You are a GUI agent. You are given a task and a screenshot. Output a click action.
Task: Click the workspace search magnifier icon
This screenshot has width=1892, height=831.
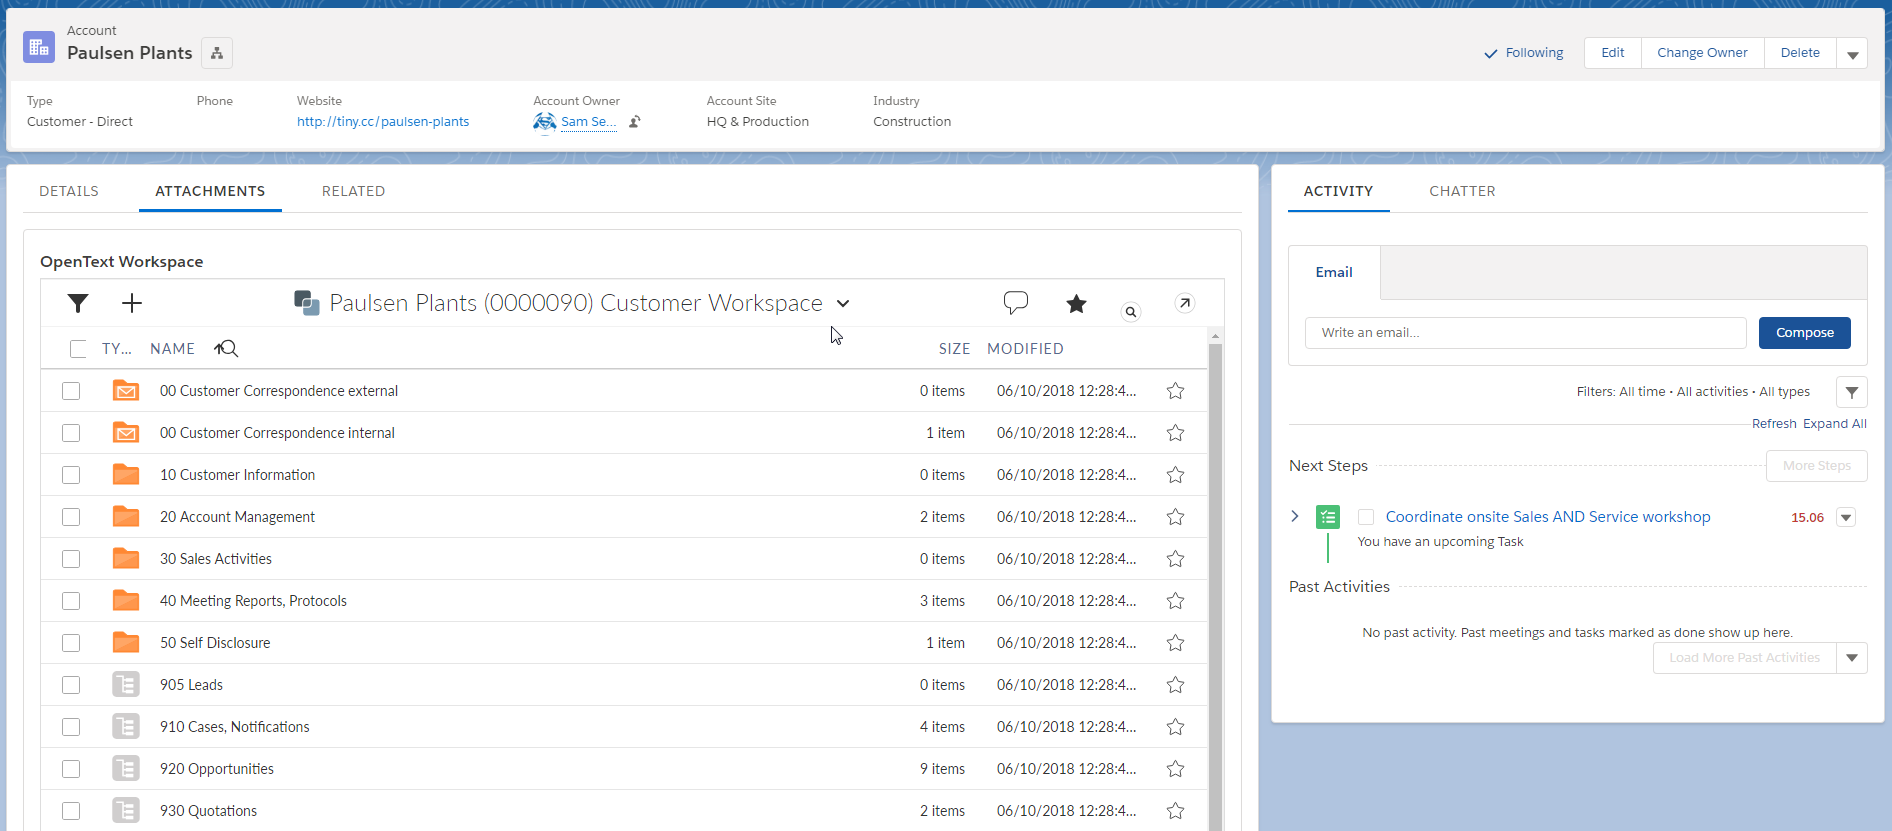(x=1131, y=312)
